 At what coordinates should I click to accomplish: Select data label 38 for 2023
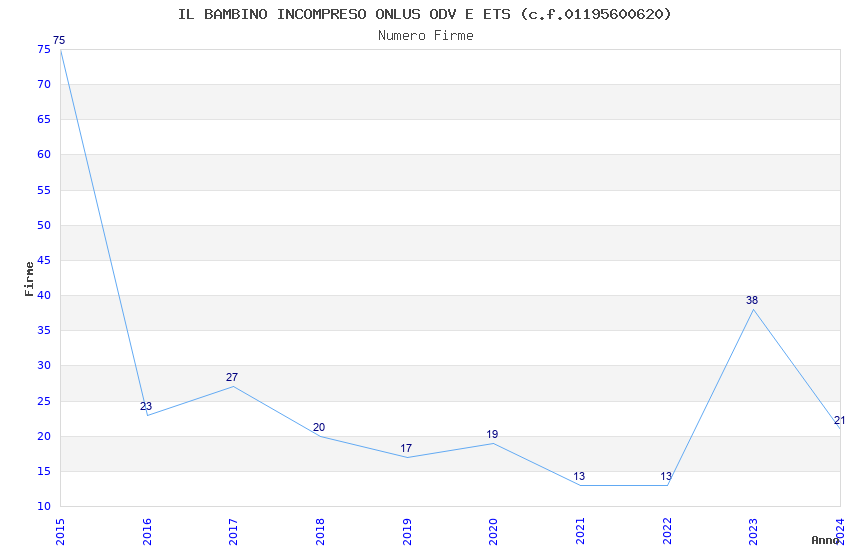(752, 300)
